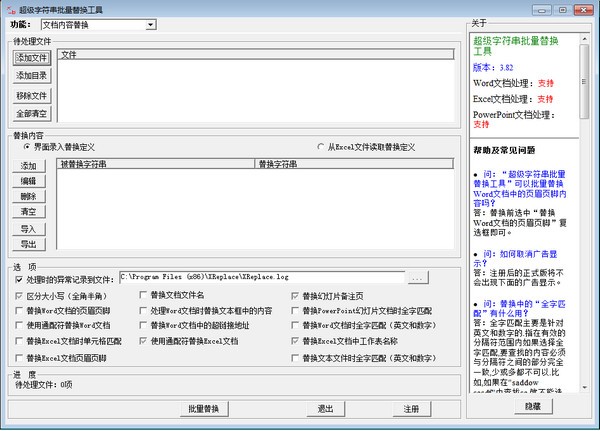
Task: Enable 替换Excel文档页眉页脚 checkbox
Action: point(19,356)
